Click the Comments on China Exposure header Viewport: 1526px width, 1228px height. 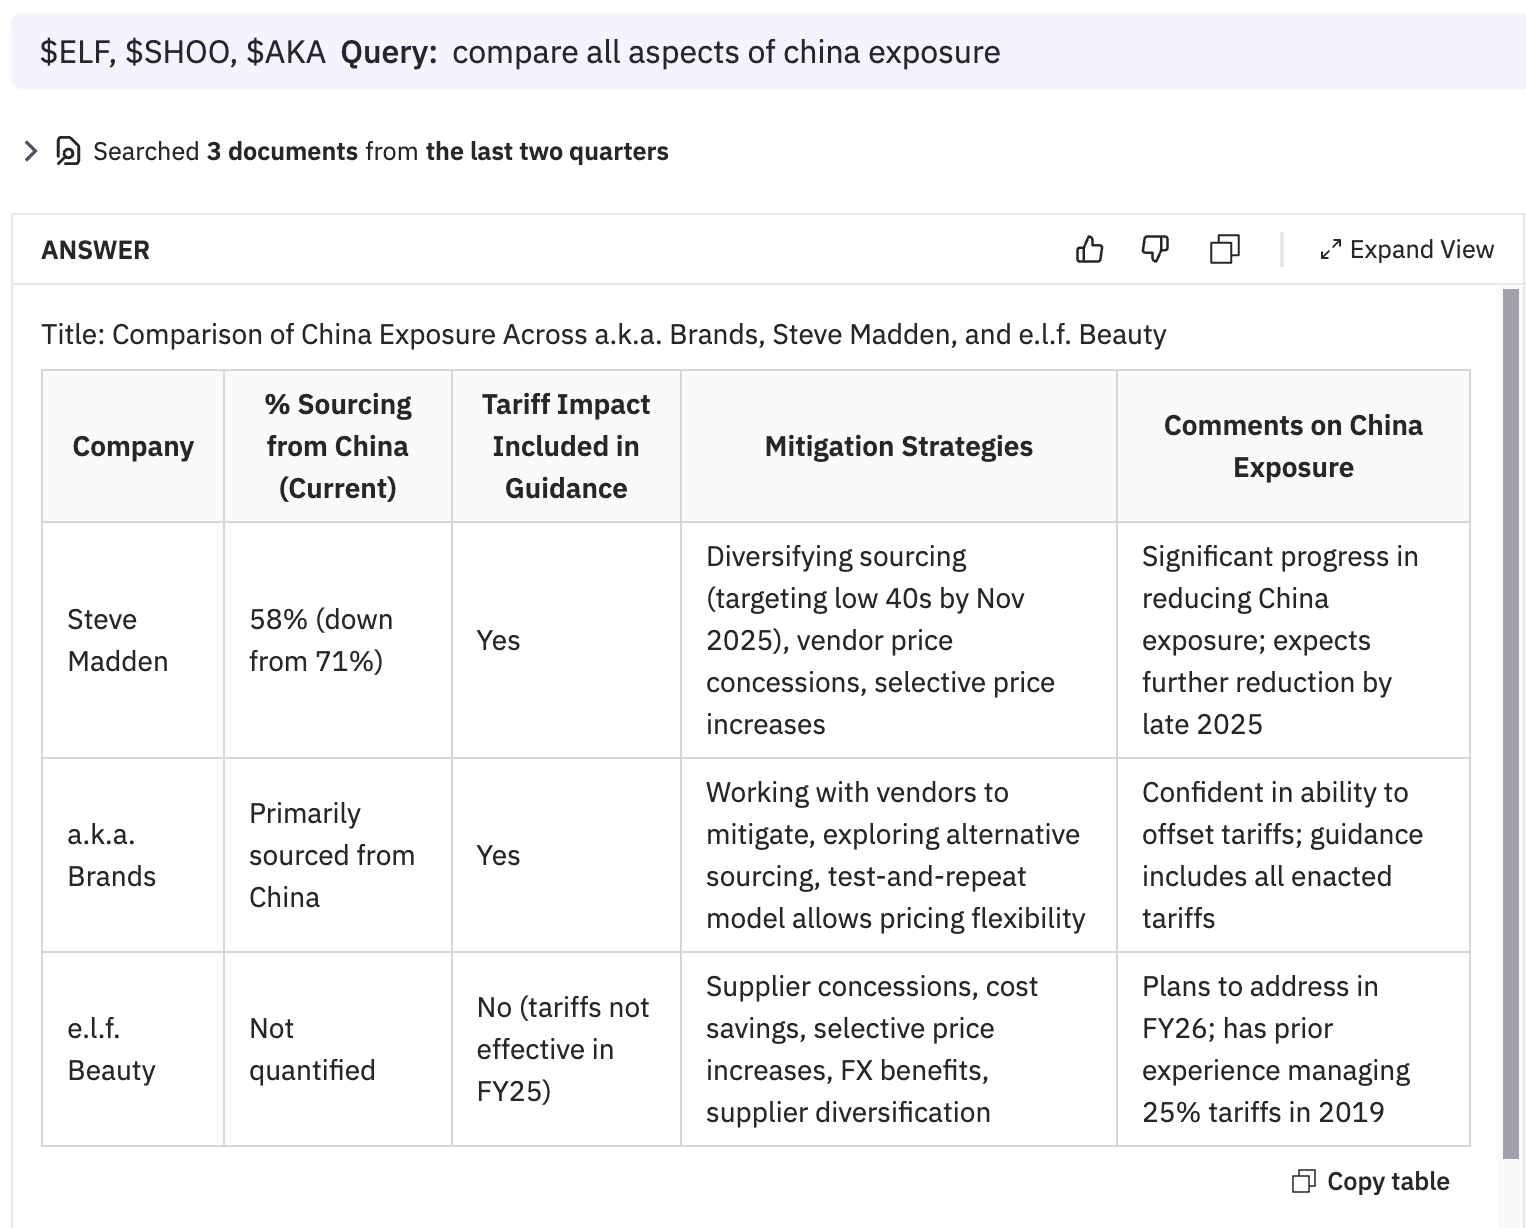[x=1292, y=446]
